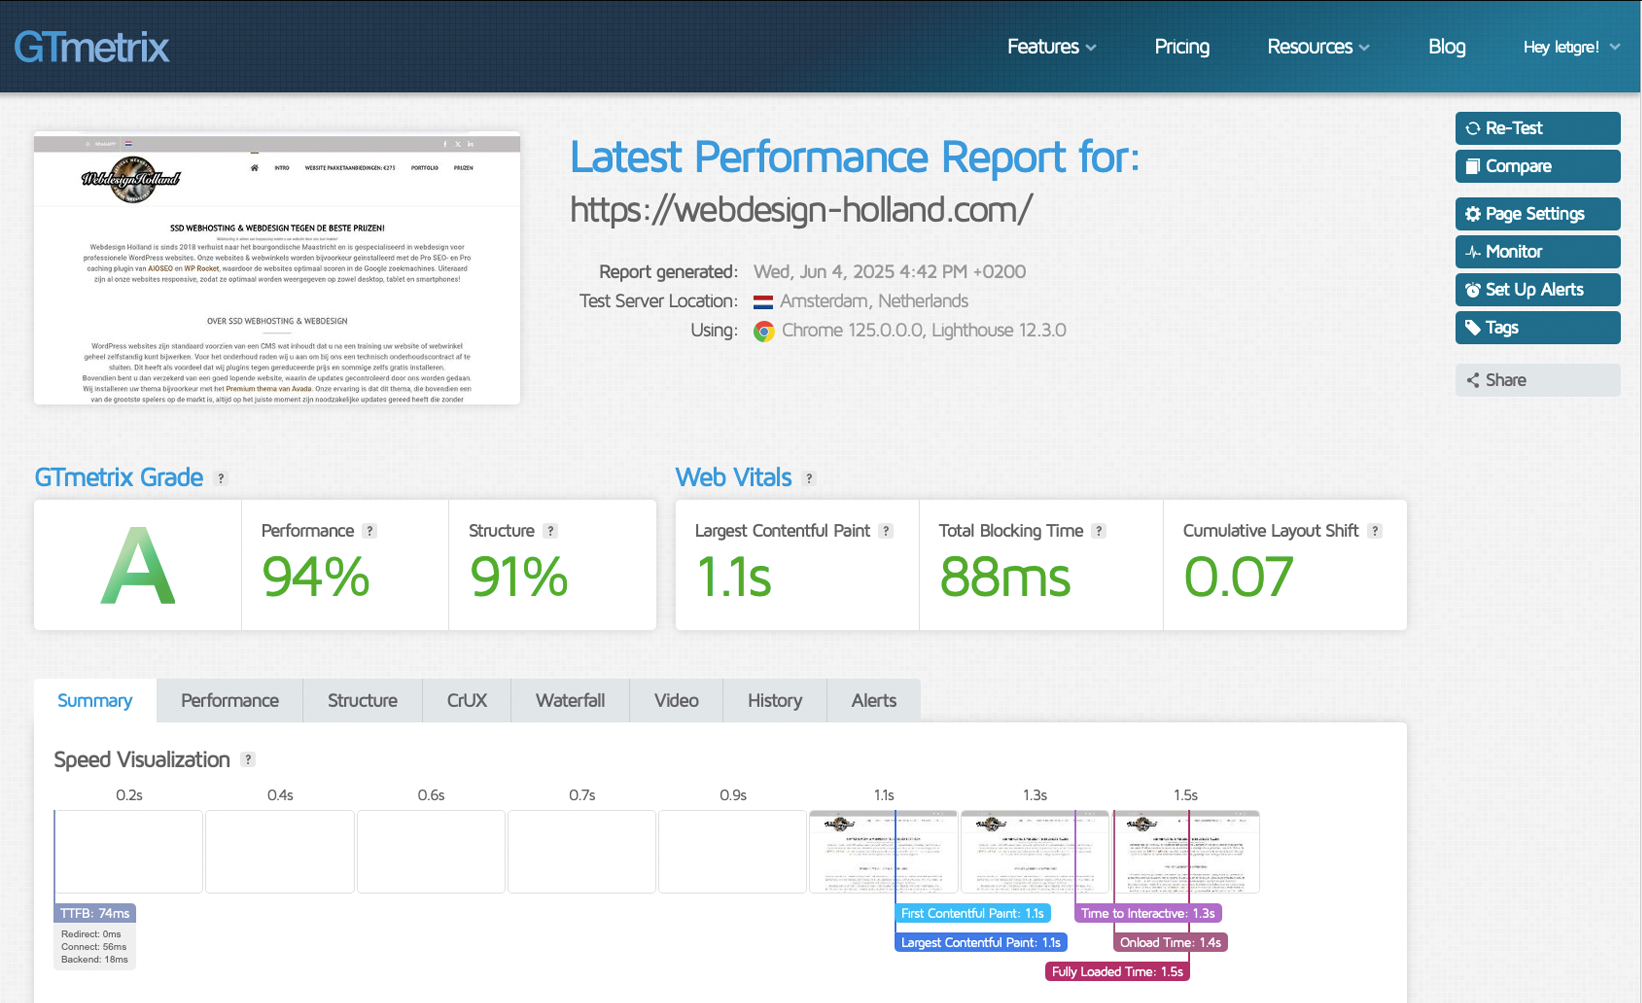Open Total Blocking Time help icon
Image resolution: width=1642 pixels, height=1003 pixels.
click(x=1099, y=531)
